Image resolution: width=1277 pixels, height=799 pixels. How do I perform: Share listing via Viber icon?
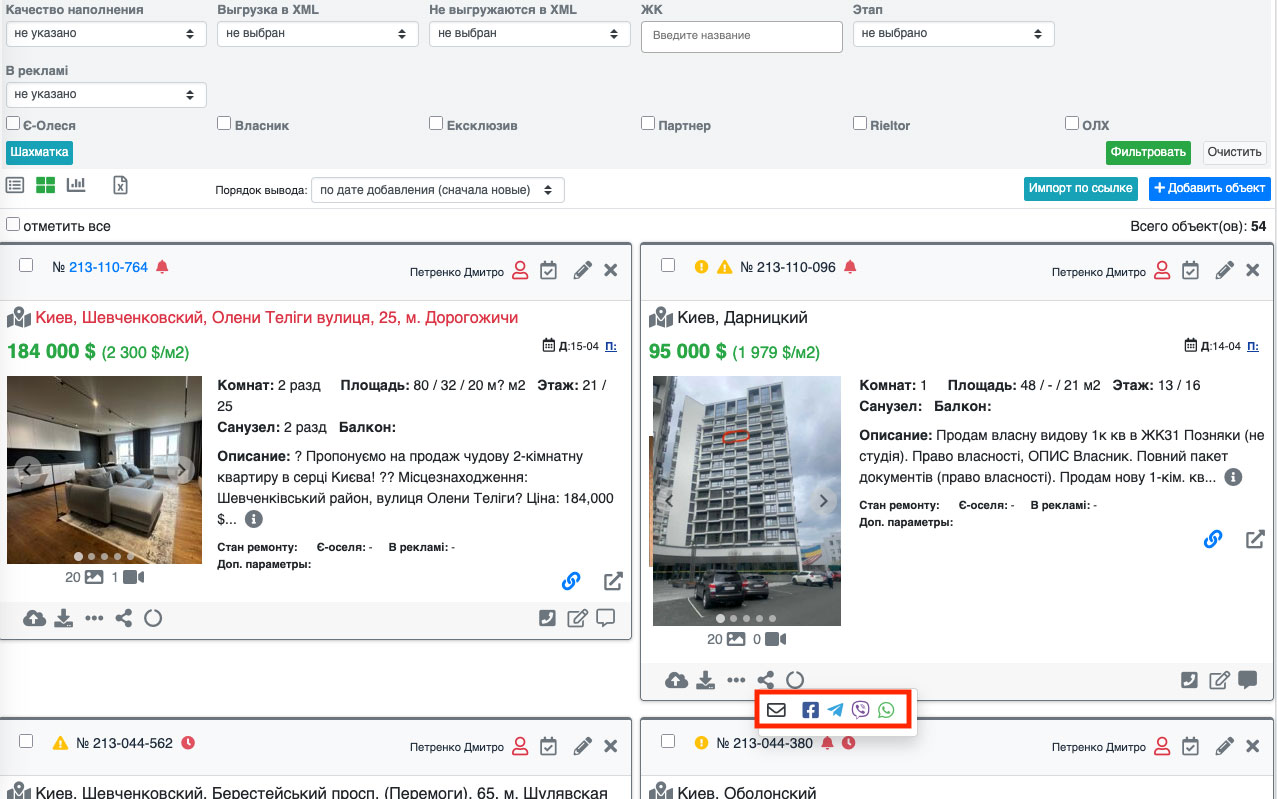coord(860,710)
